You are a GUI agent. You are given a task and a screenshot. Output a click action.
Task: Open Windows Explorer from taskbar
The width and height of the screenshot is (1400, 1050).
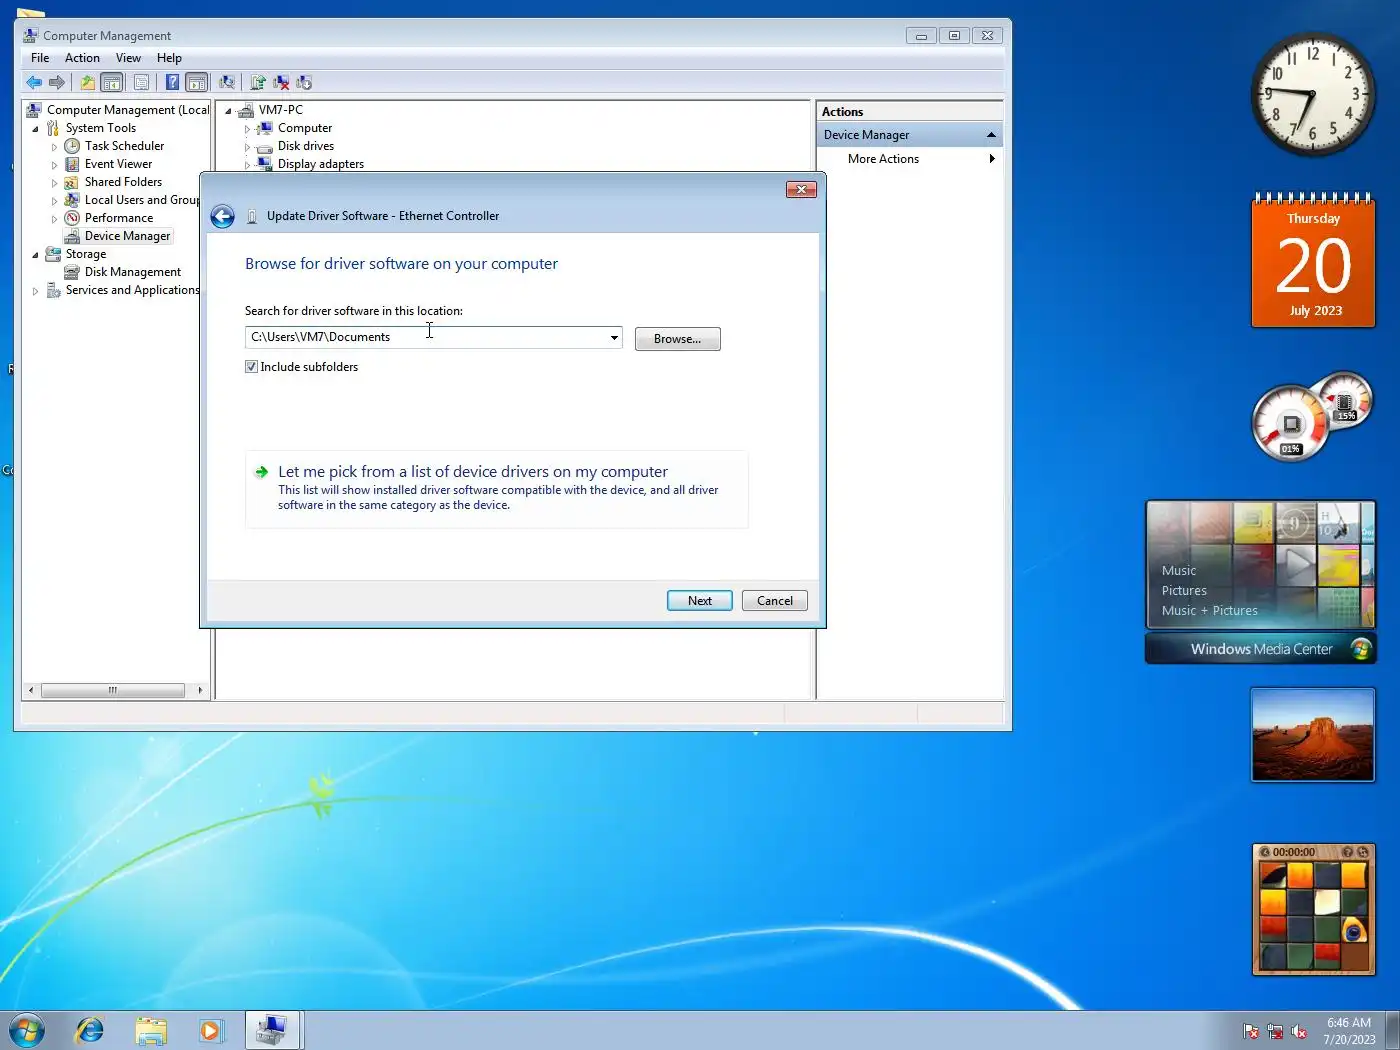151,1030
